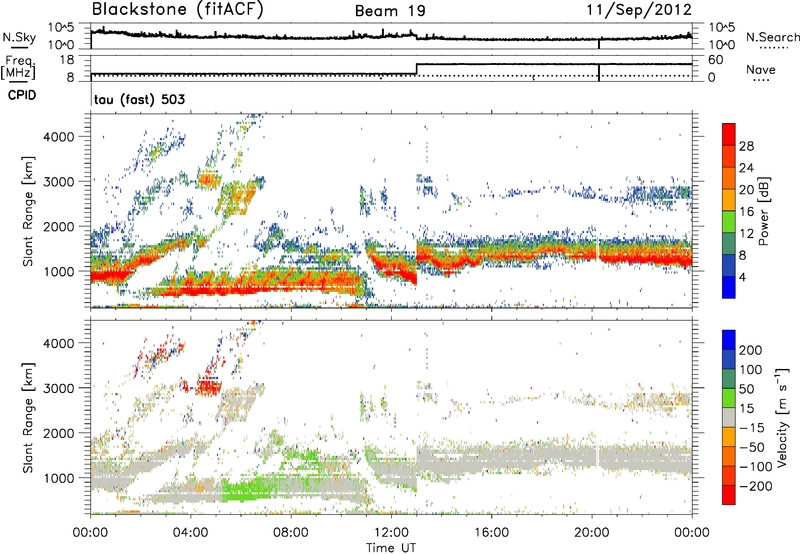Click the '12:00' time axis label
Viewport: 800px width, 554px height.
tap(391, 533)
